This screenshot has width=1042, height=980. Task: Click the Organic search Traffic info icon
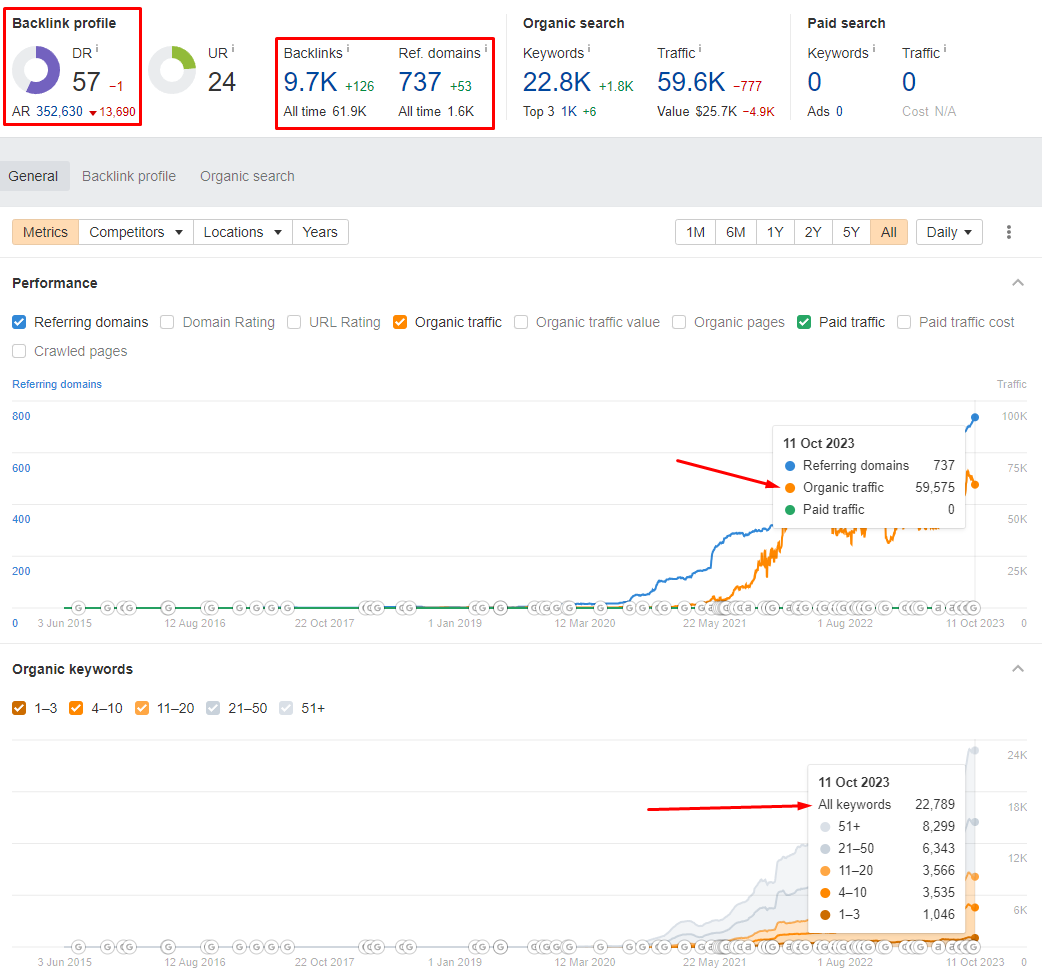(x=700, y=49)
